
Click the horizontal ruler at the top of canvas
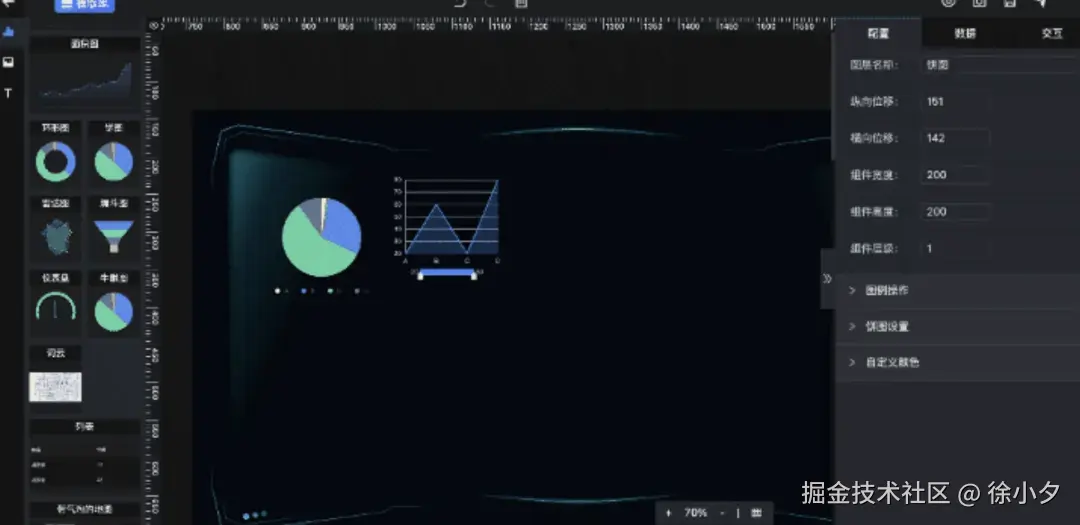click(496, 25)
